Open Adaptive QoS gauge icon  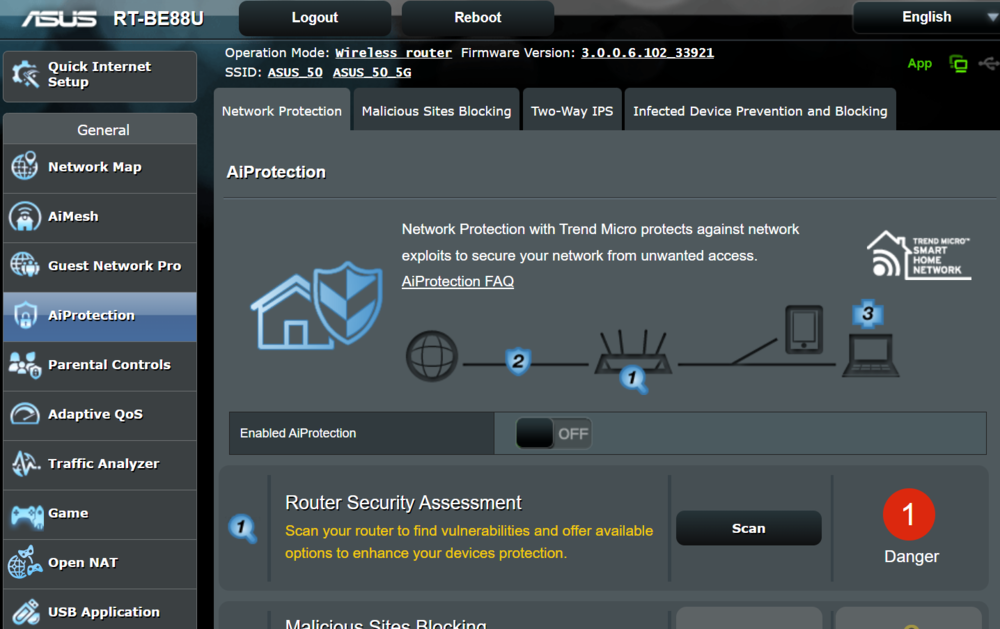pyautogui.click(x=24, y=414)
